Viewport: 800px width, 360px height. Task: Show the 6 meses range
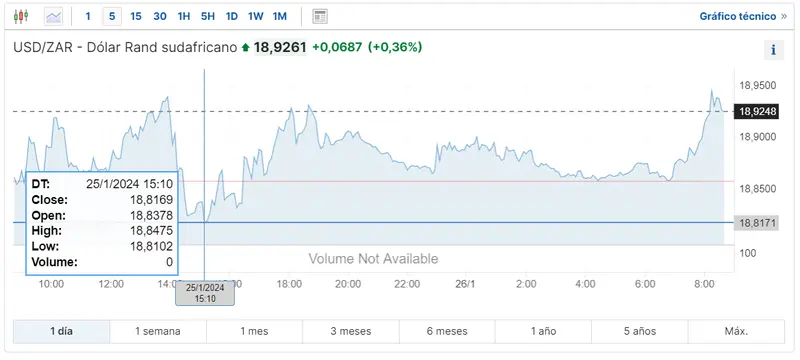pyautogui.click(x=447, y=331)
